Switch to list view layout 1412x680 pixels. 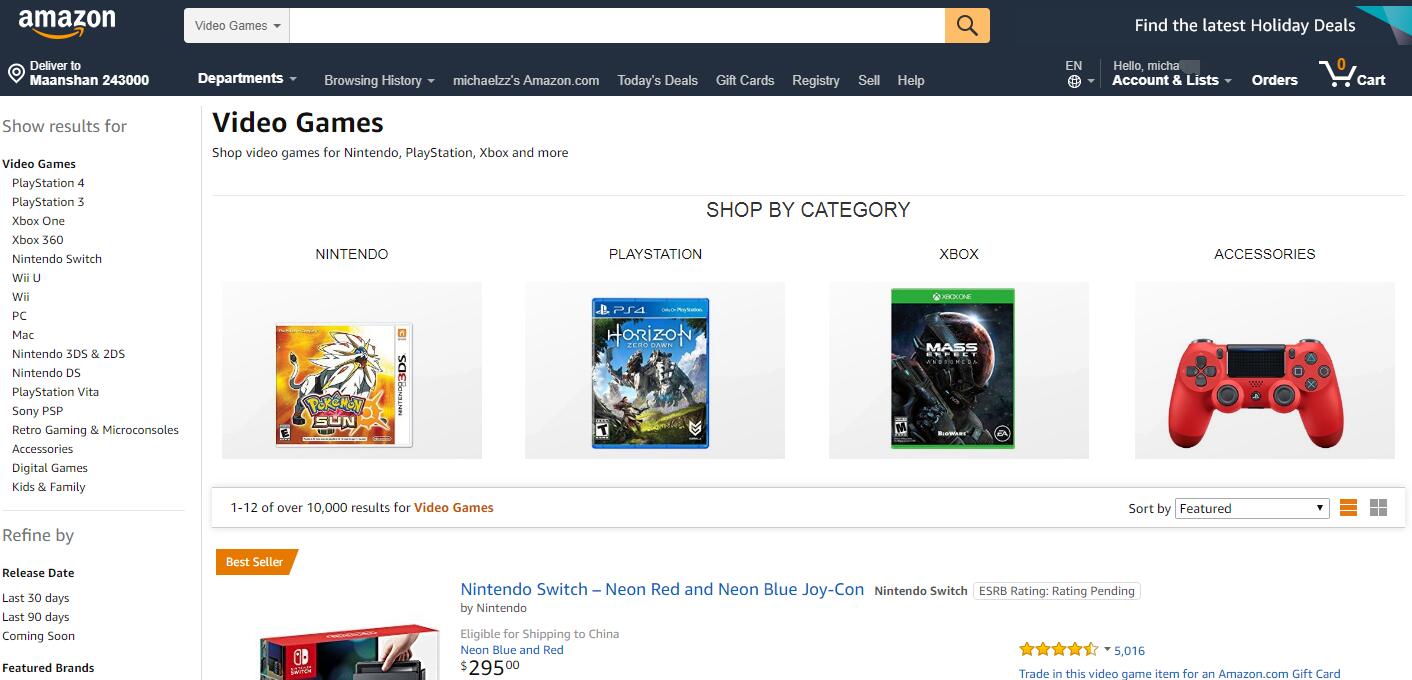coord(1348,508)
